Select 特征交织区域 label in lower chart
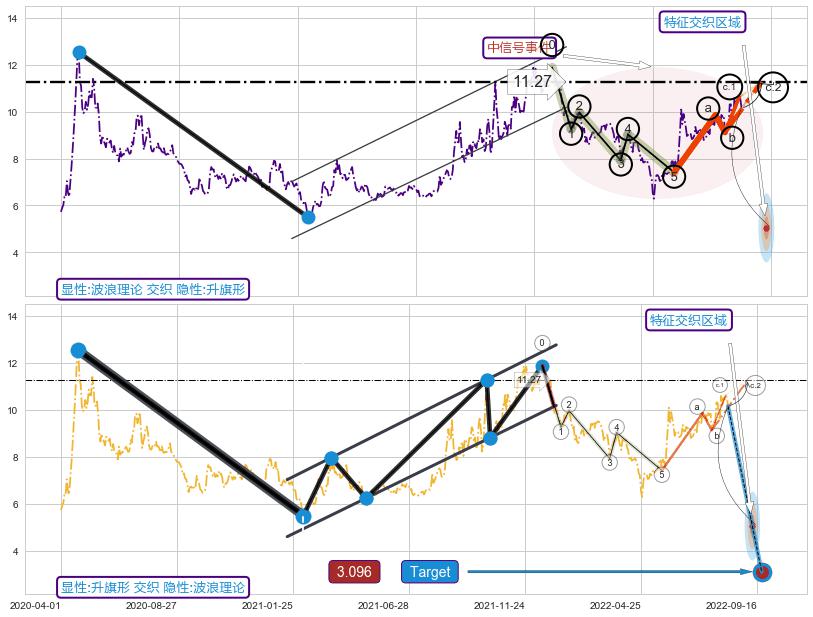This screenshot has height=617, width=813. (x=688, y=320)
